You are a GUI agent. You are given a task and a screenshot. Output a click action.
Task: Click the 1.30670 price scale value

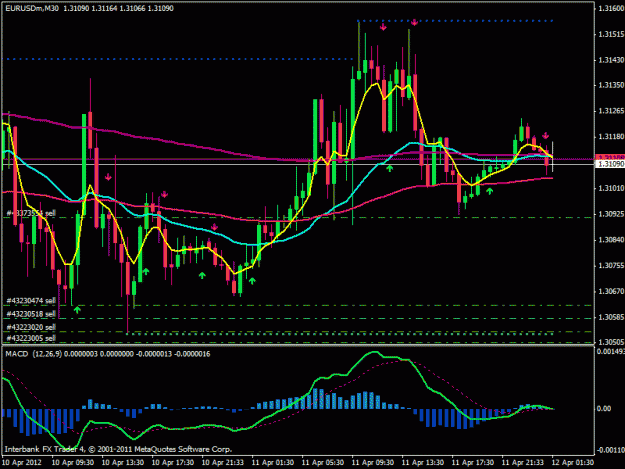tap(610, 291)
